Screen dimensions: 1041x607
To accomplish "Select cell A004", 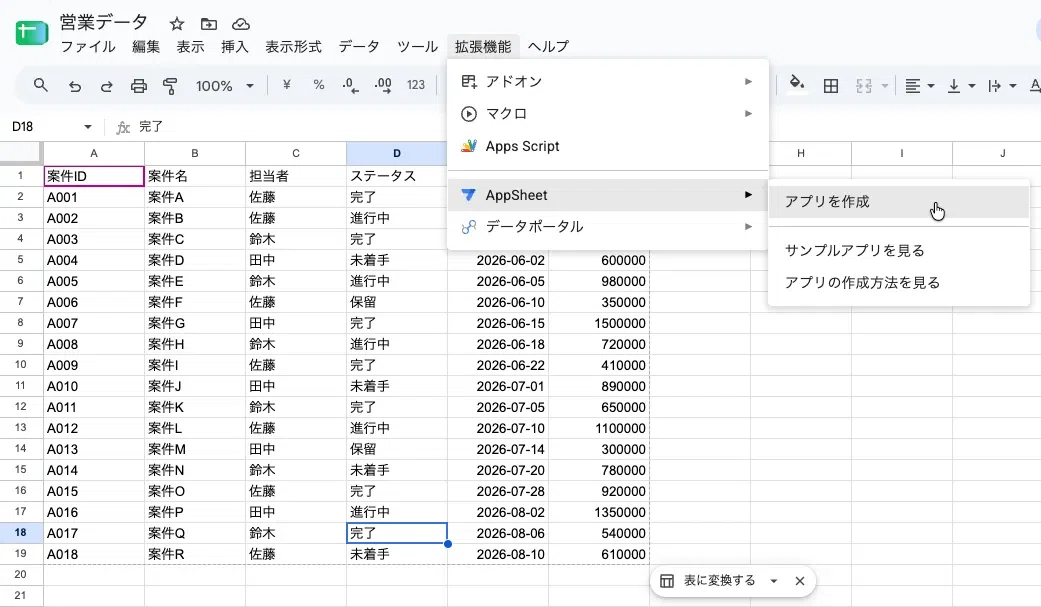I will click(94, 260).
